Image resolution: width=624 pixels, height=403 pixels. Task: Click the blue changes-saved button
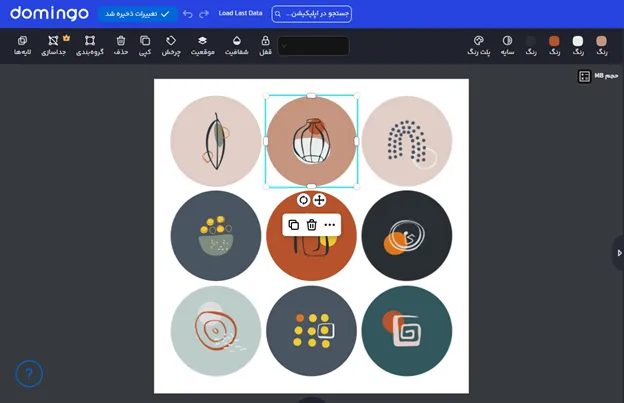click(x=137, y=14)
